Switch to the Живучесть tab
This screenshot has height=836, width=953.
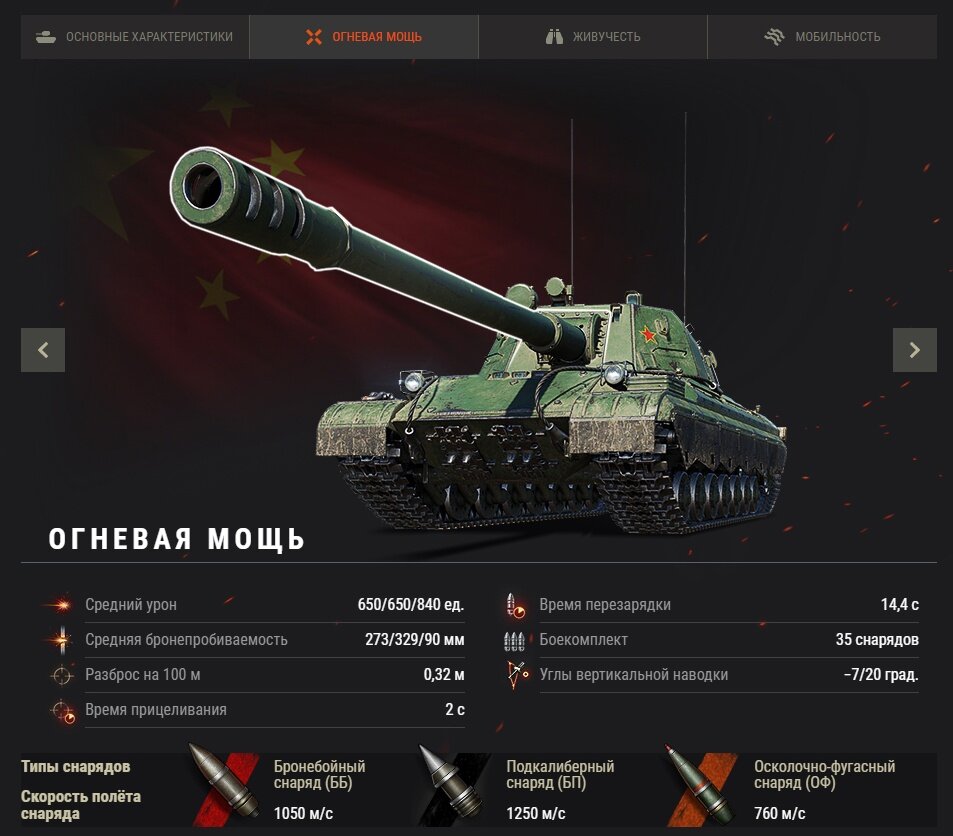pyautogui.click(x=593, y=37)
